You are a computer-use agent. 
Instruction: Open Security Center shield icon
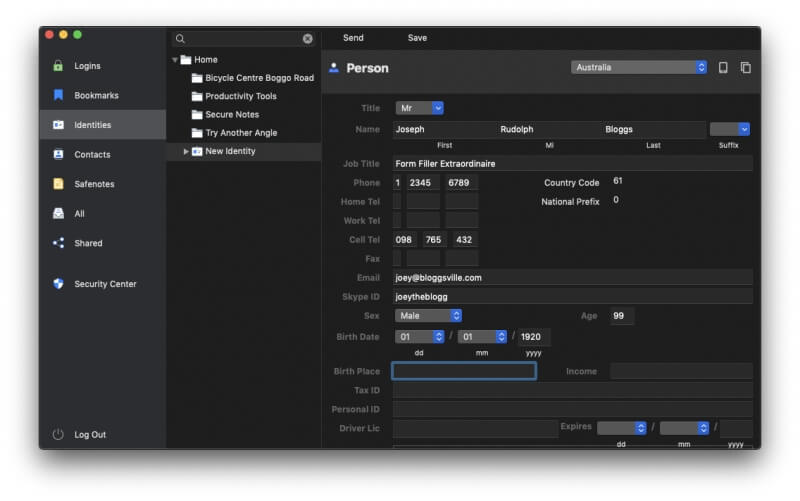pos(58,284)
